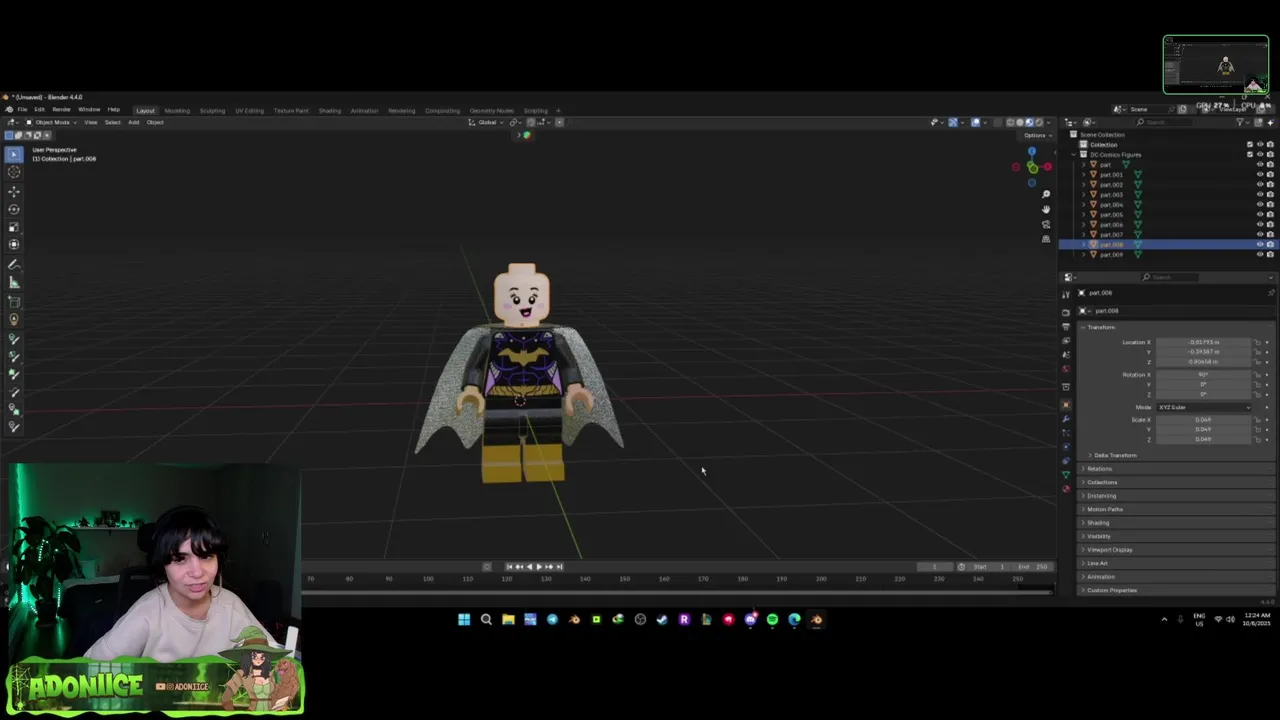Select the 3D Cursor tool
1280x720 pixels.
click(x=14, y=172)
